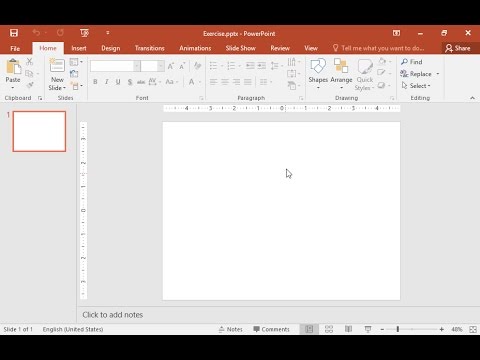Click the Format Painter brush icon

(30, 85)
